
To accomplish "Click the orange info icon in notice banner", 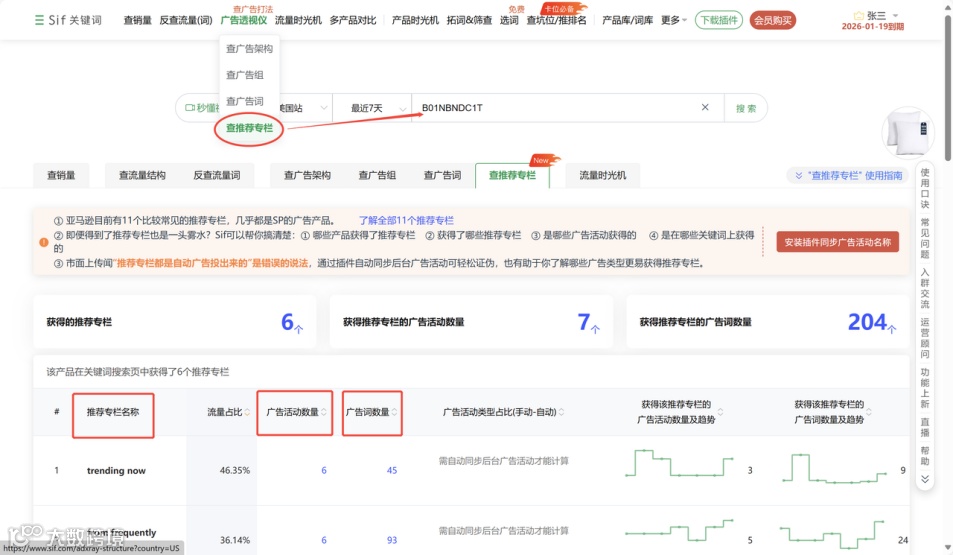I will pyautogui.click(x=44, y=242).
